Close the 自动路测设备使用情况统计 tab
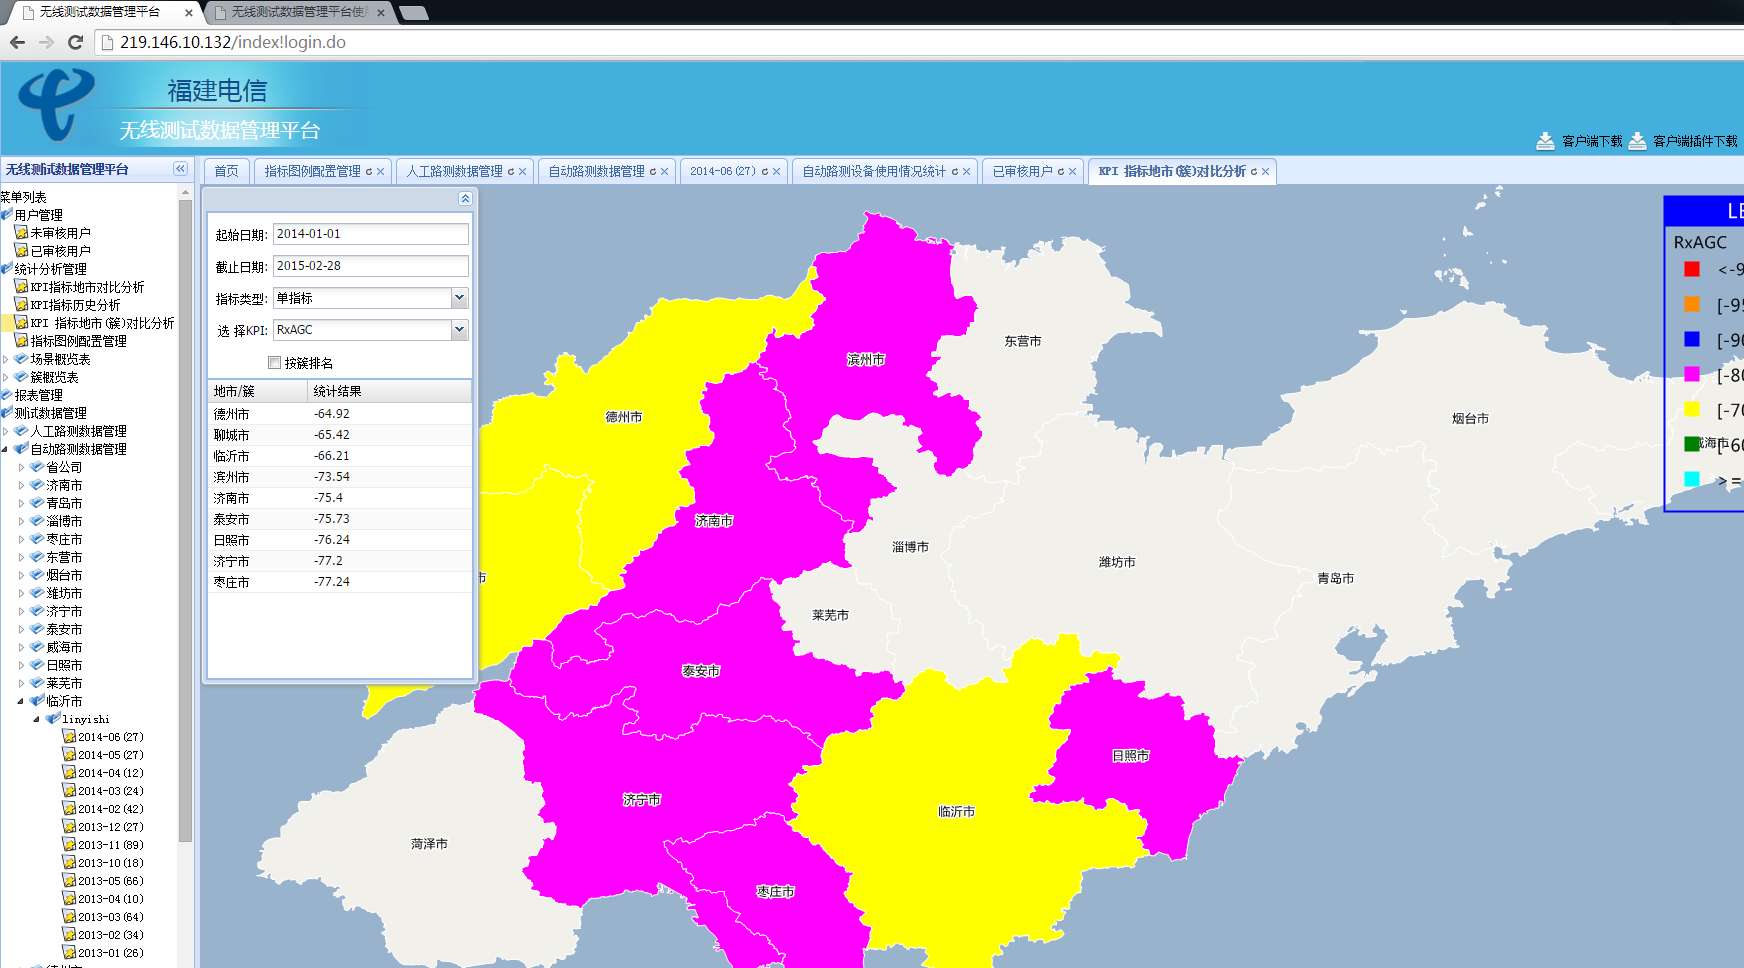 967,172
